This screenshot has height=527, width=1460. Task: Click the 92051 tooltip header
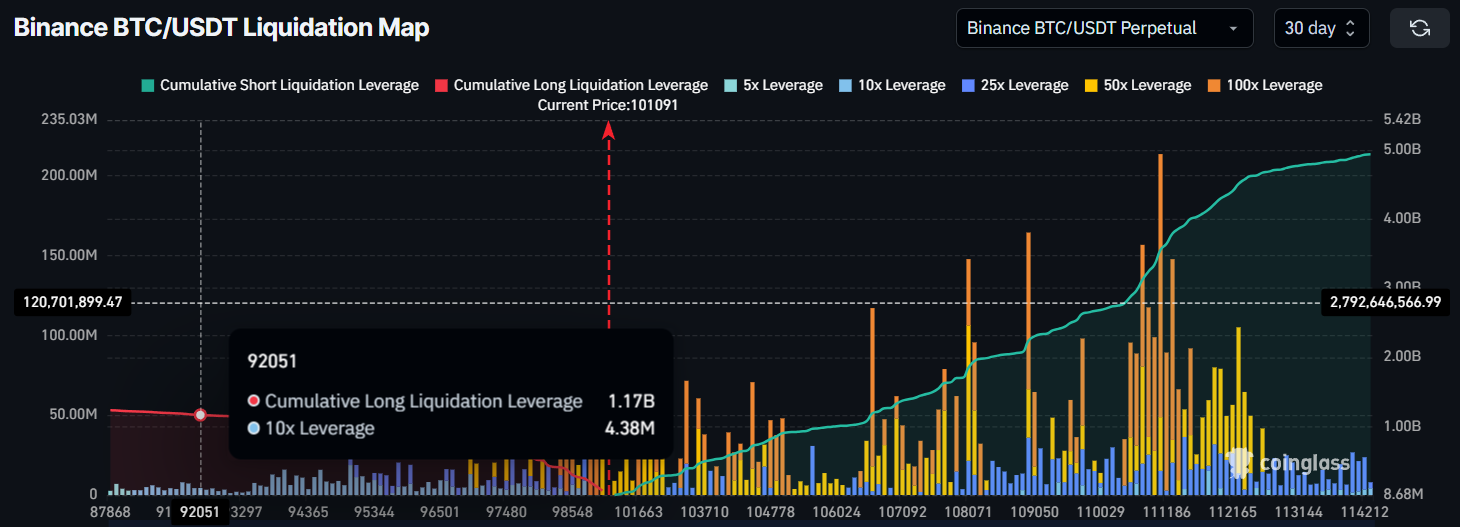[x=271, y=361]
